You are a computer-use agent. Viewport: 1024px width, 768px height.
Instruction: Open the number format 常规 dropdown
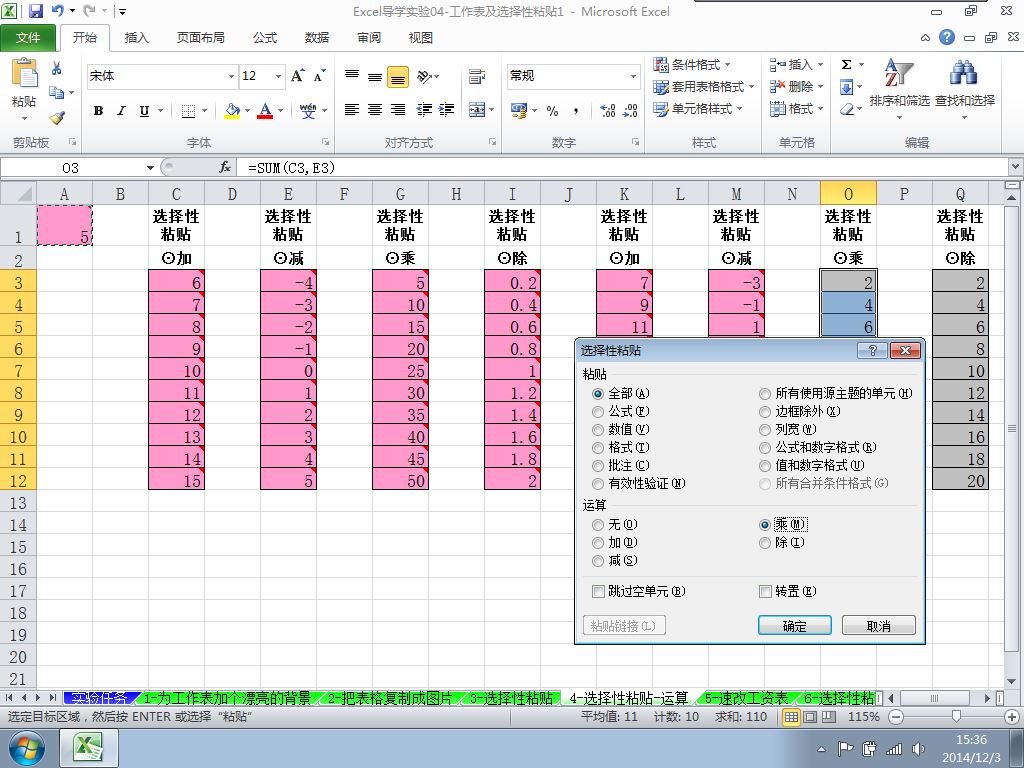pyautogui.click(x=633, y=76)
